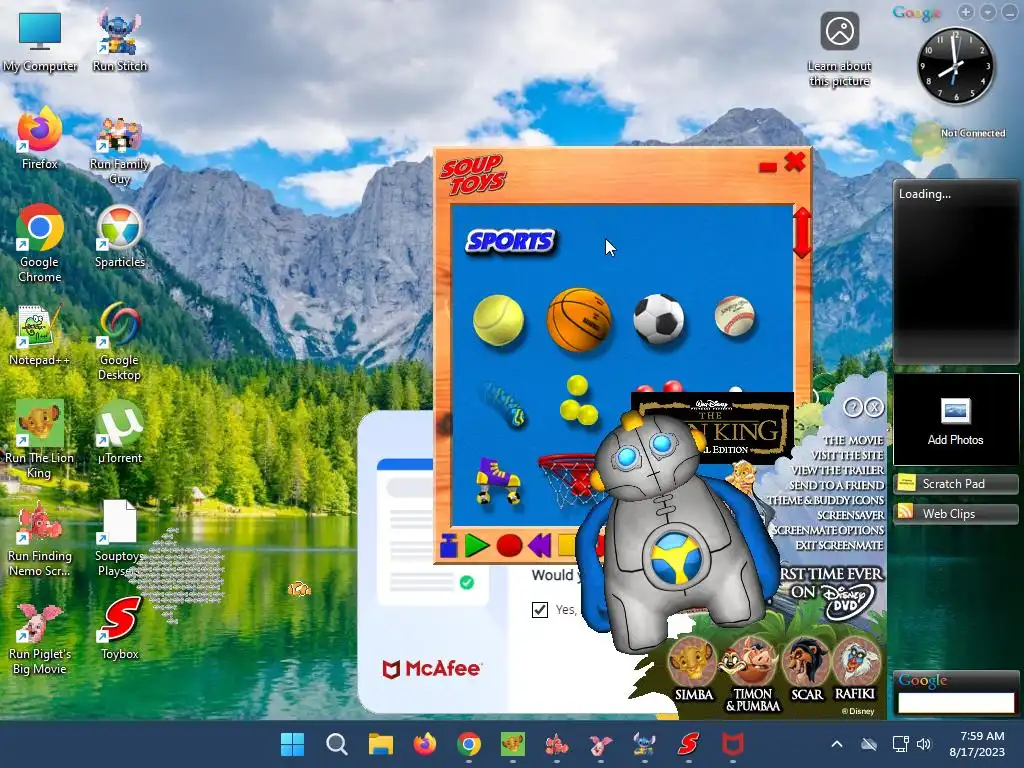Image resolution: width=1024 pixels, height=768 pixels.
Task: Click the Google search box in the sidebar
Action: (x=955, y=703)
